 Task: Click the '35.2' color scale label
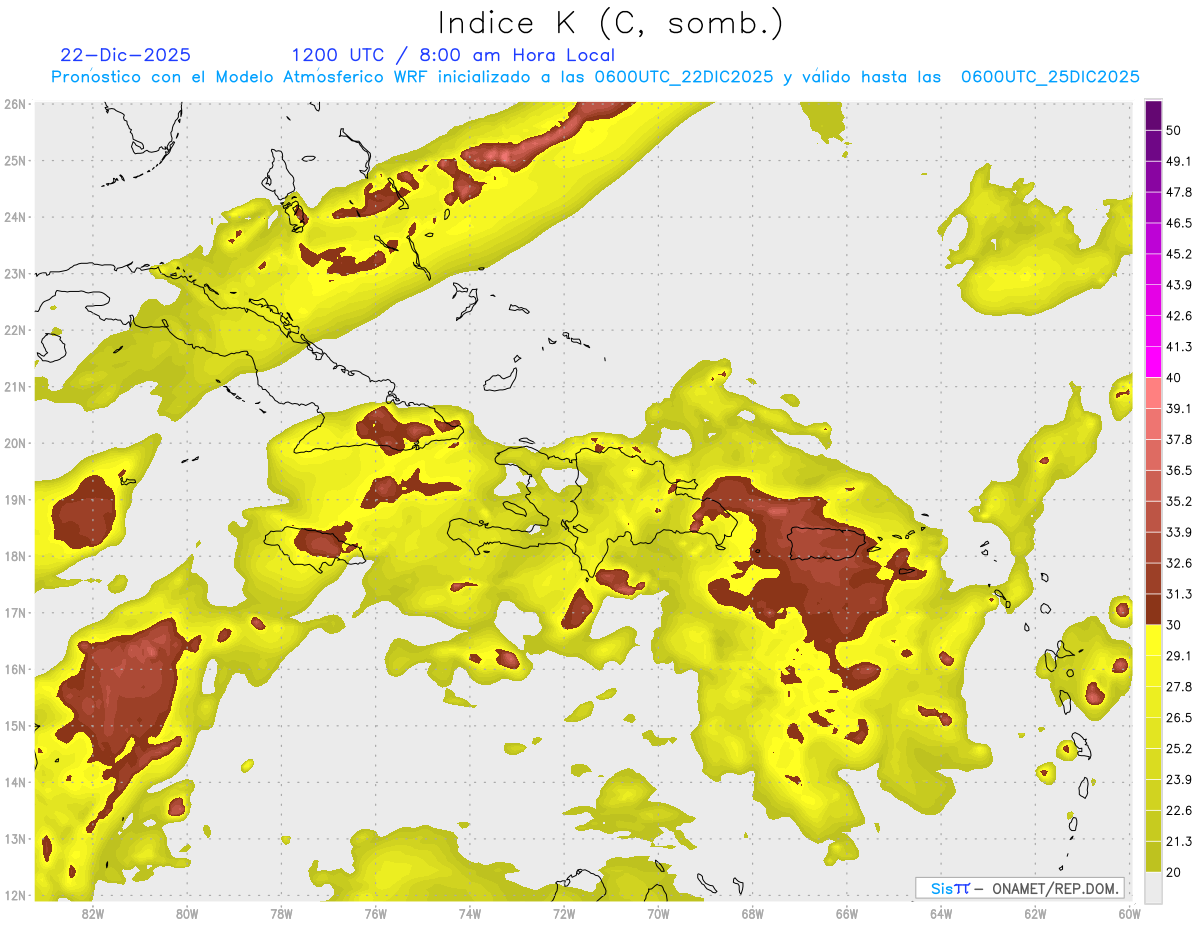point(1179,501)
